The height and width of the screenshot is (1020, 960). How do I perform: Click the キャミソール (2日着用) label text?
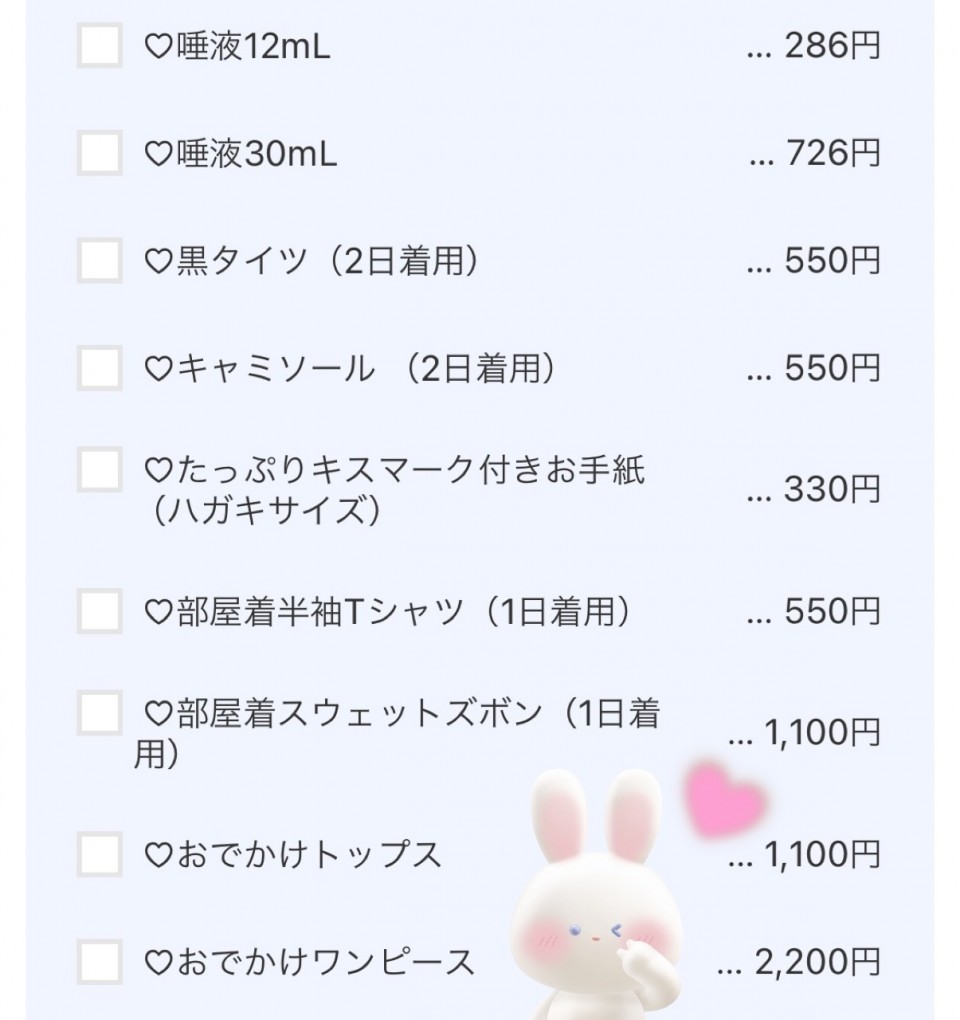365,369
